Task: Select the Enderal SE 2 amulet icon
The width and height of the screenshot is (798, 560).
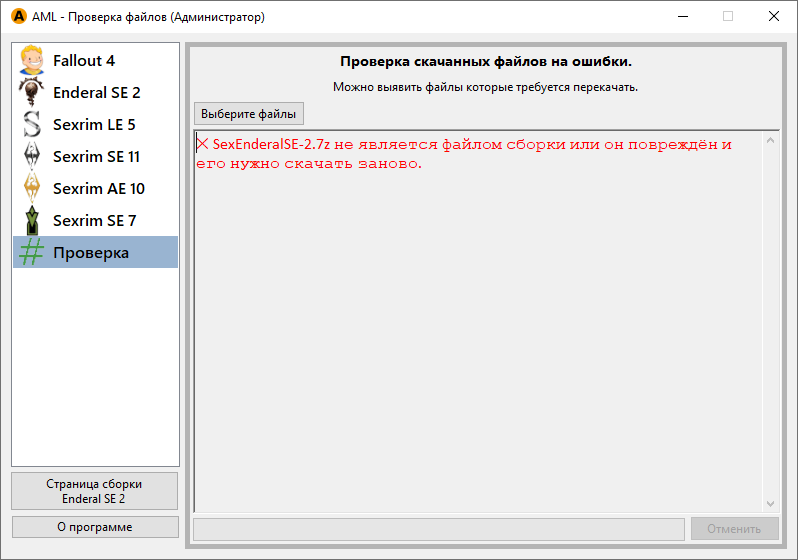Action: point(32,92)
